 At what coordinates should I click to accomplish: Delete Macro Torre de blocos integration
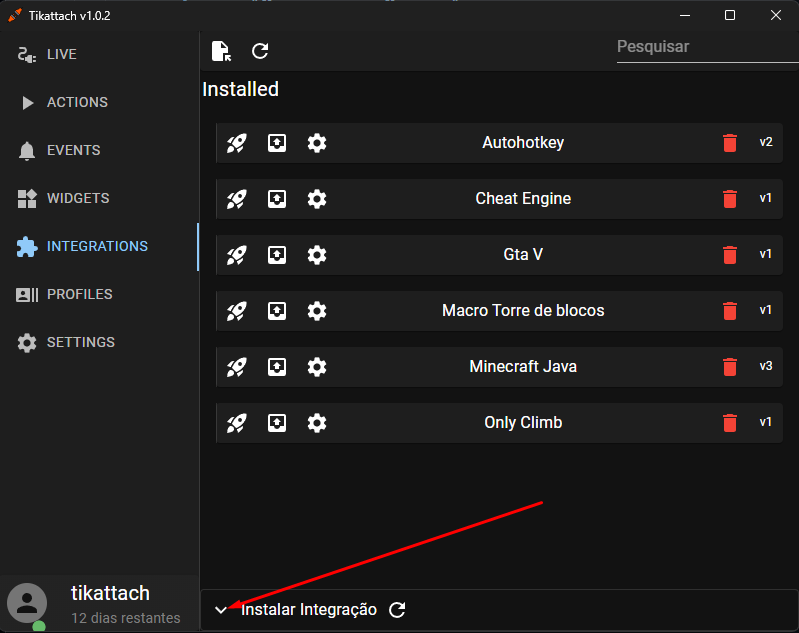pos(730,311)
